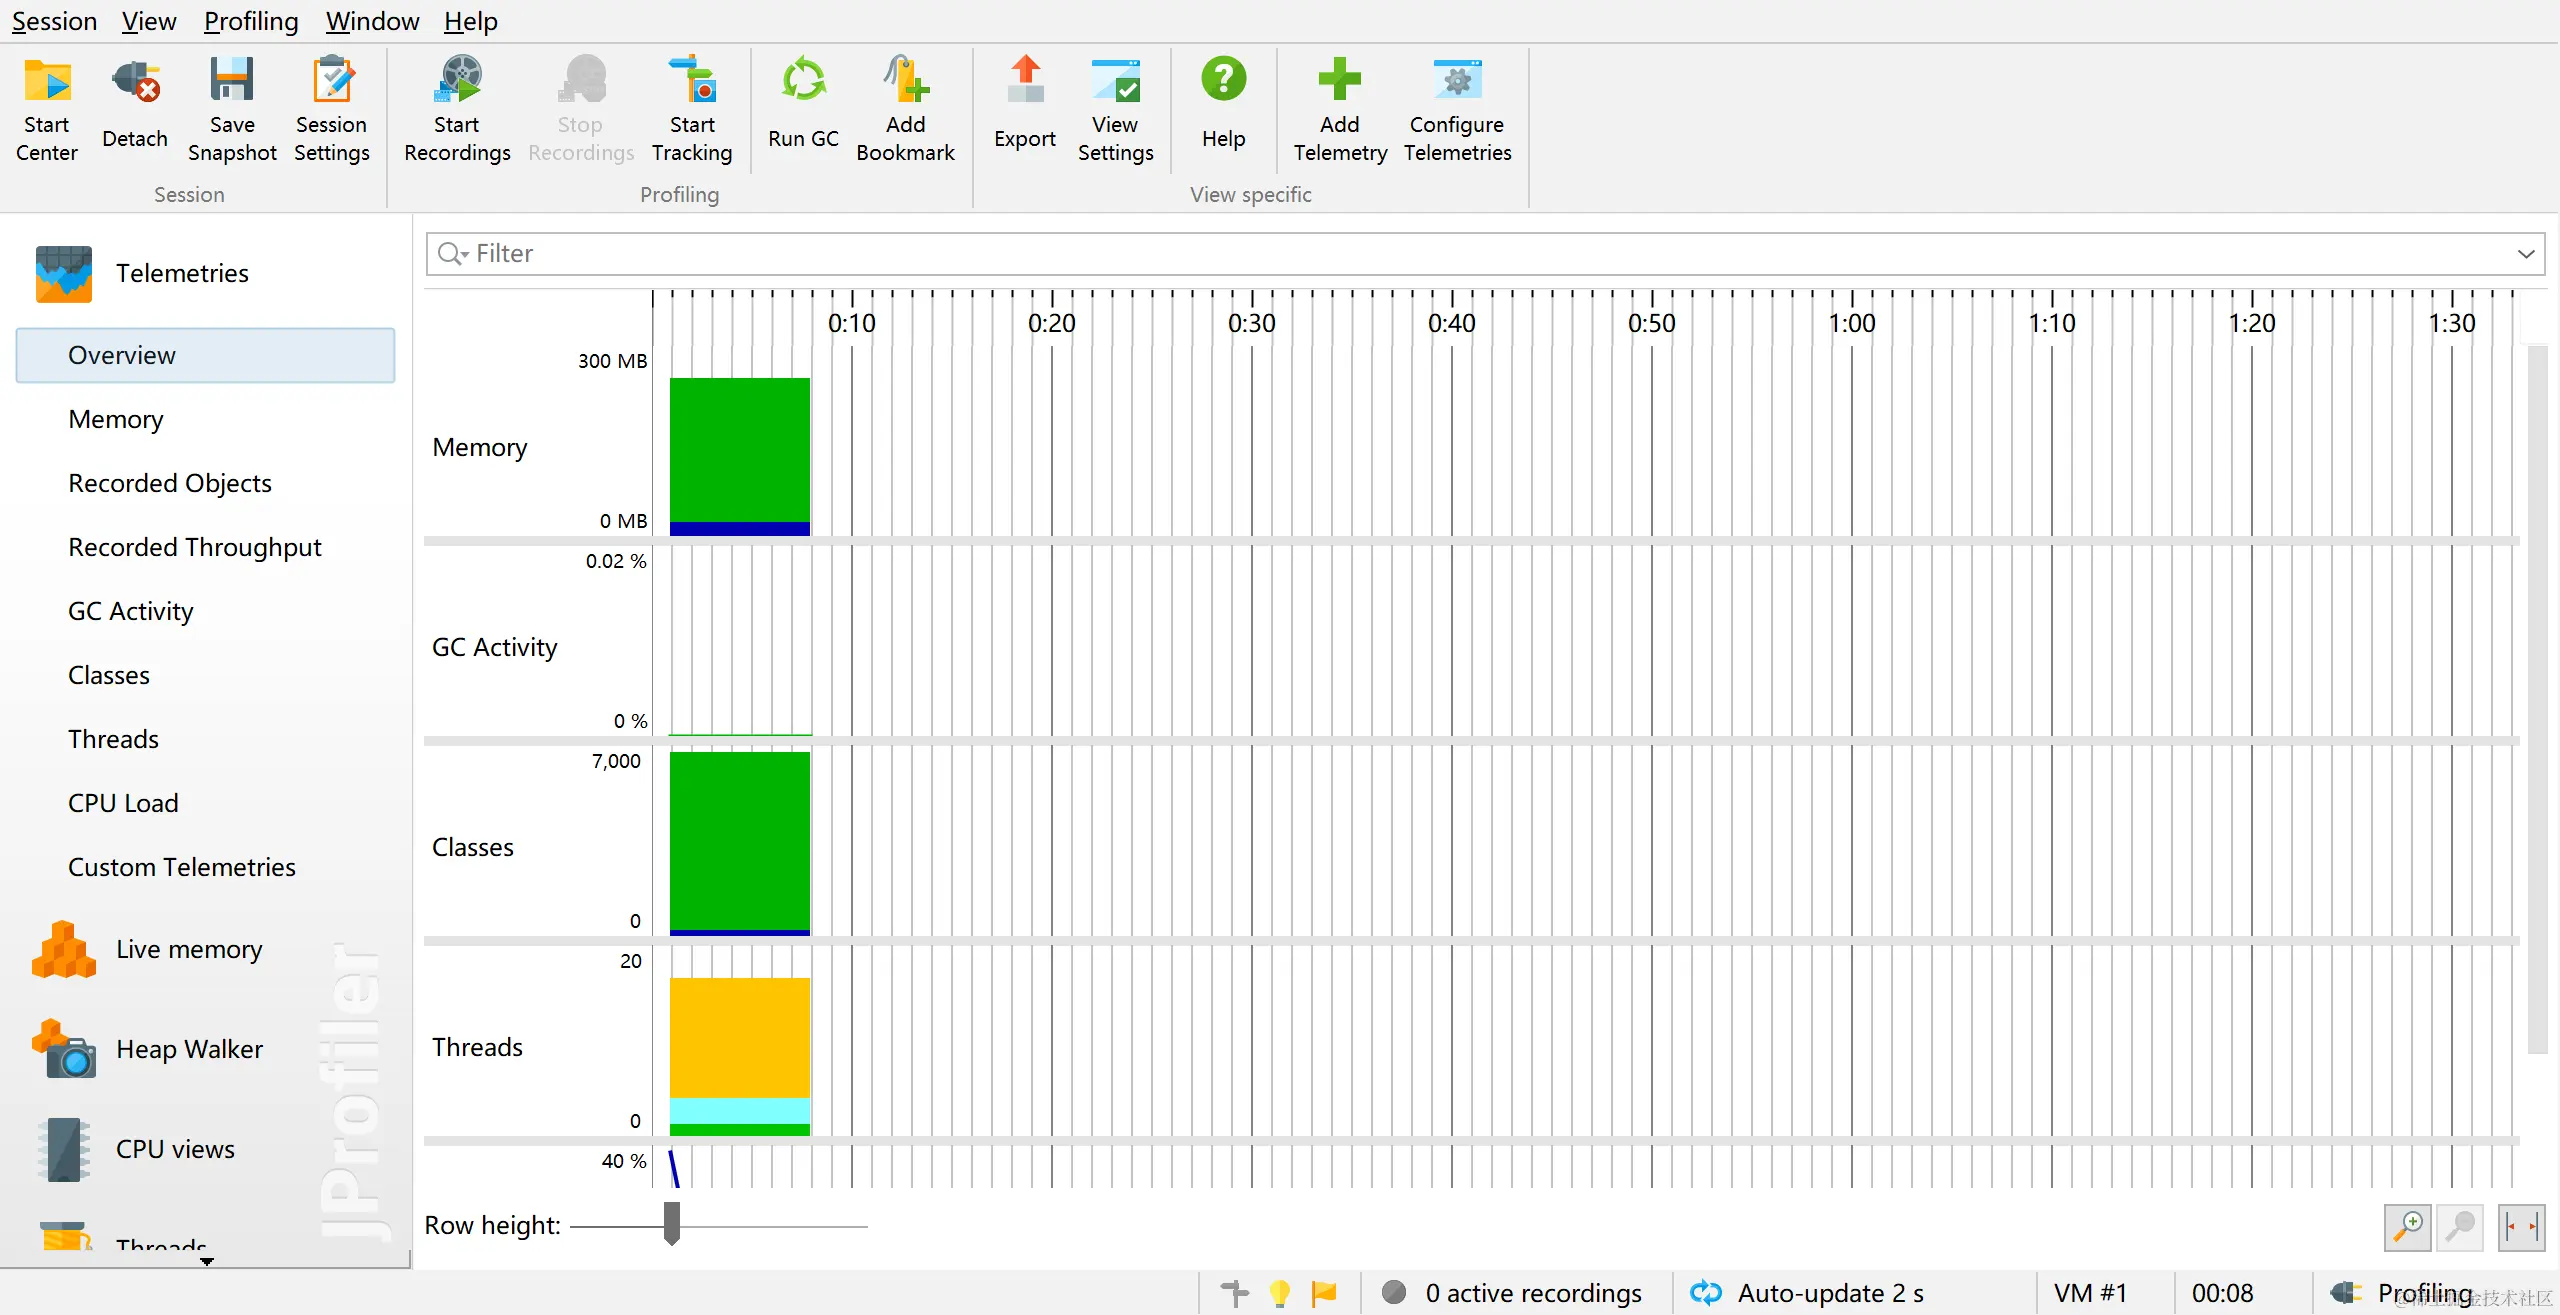
Task: Toggle auto-update in status bar
Action: click(x=1706, y=1293)
